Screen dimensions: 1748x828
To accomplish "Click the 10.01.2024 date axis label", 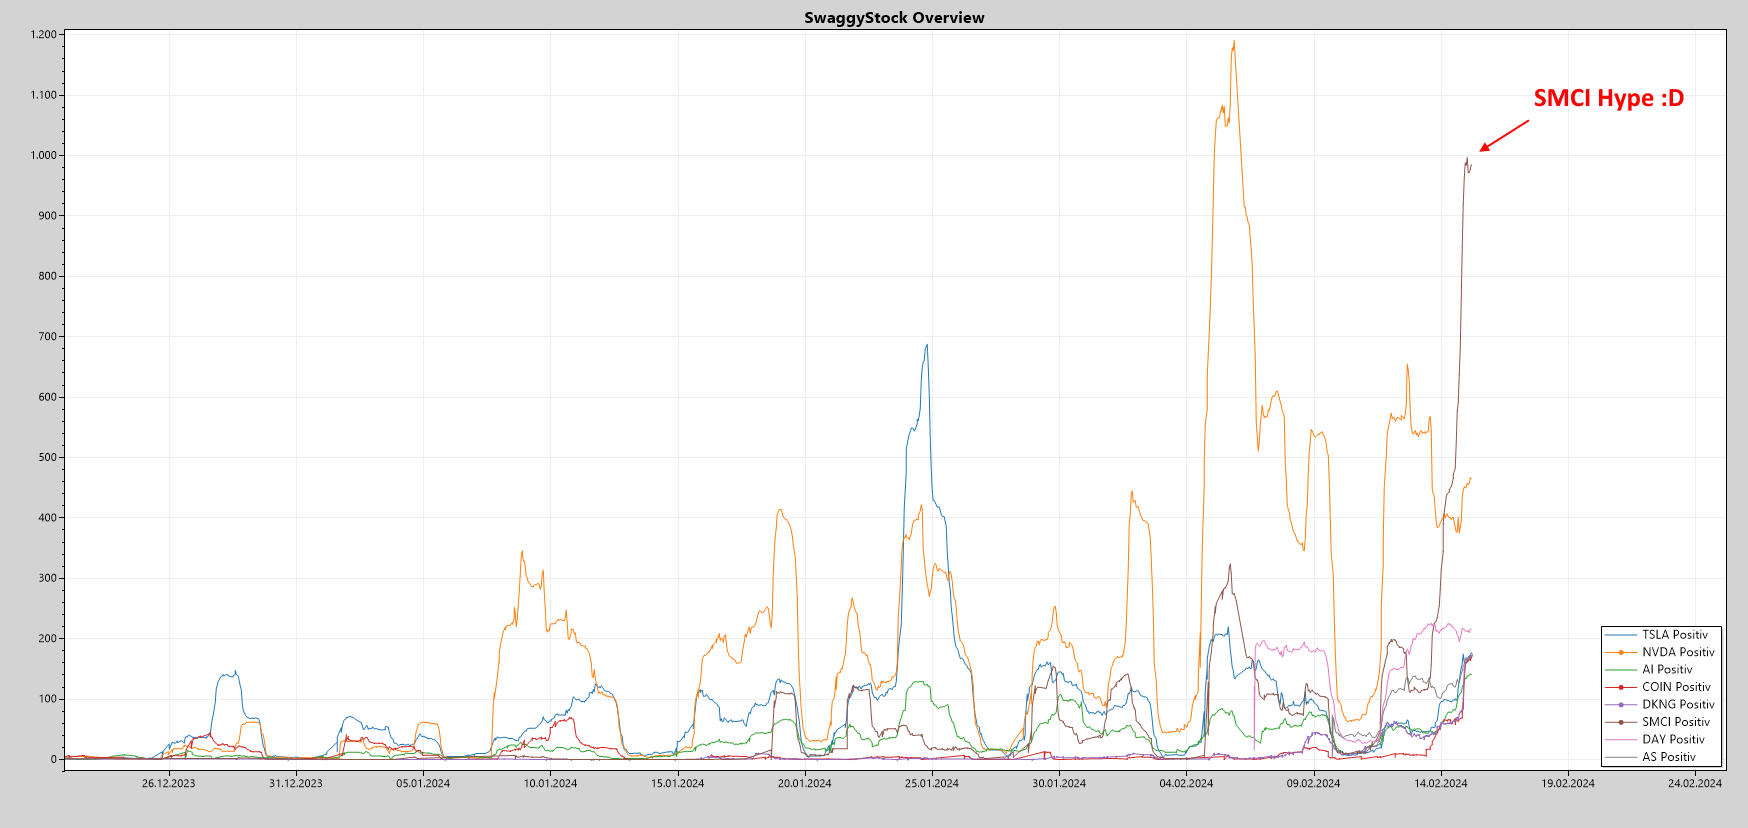I will (x=550, y=783).
